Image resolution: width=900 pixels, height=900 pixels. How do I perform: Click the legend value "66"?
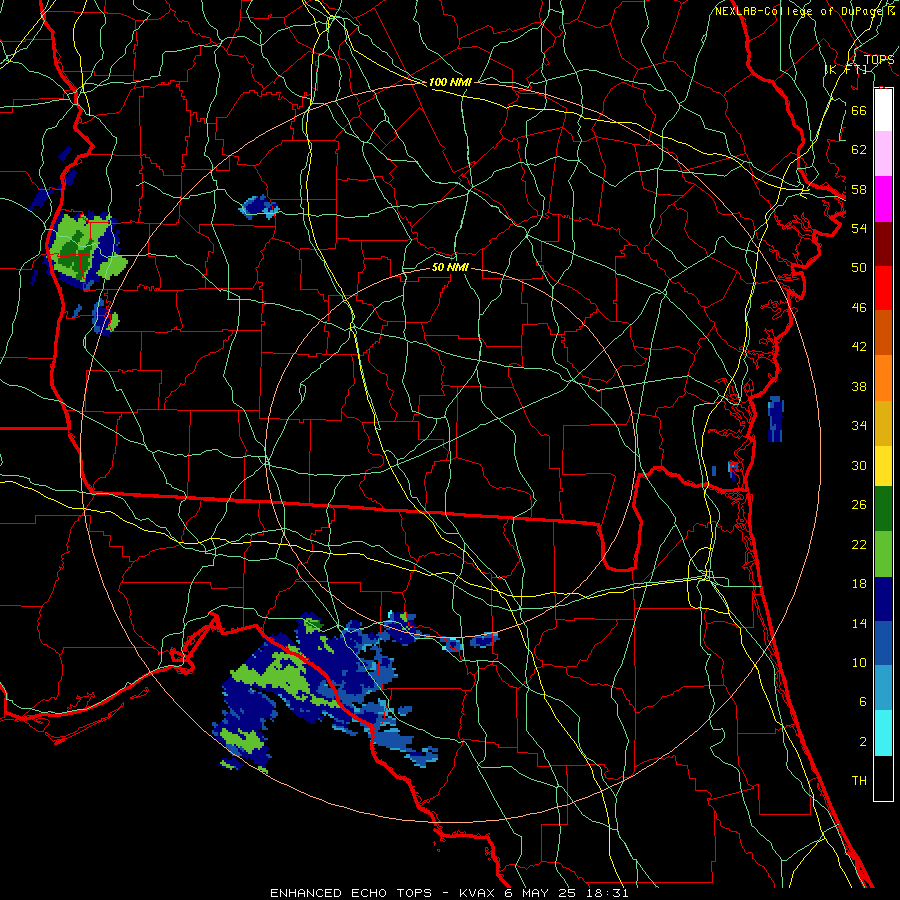pyautogui.click(x=859, y=110)
